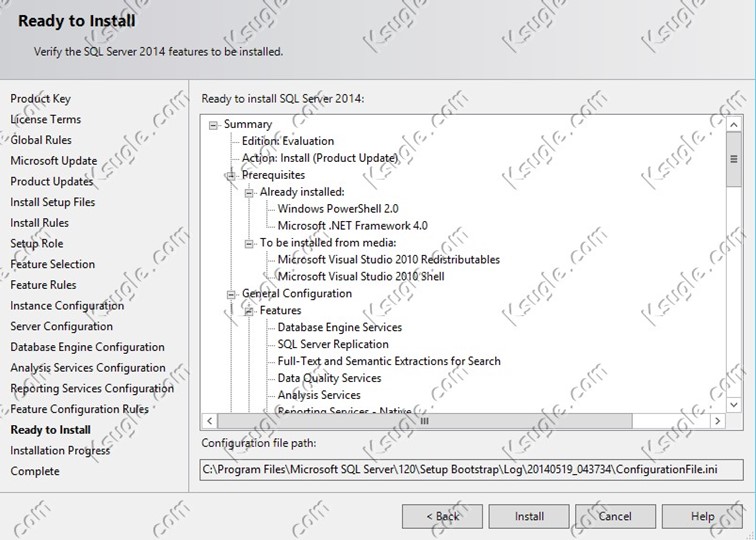This screenshot has height=540, width=756.
Task: Select the Global Rules step
Action: coord(41,140)
